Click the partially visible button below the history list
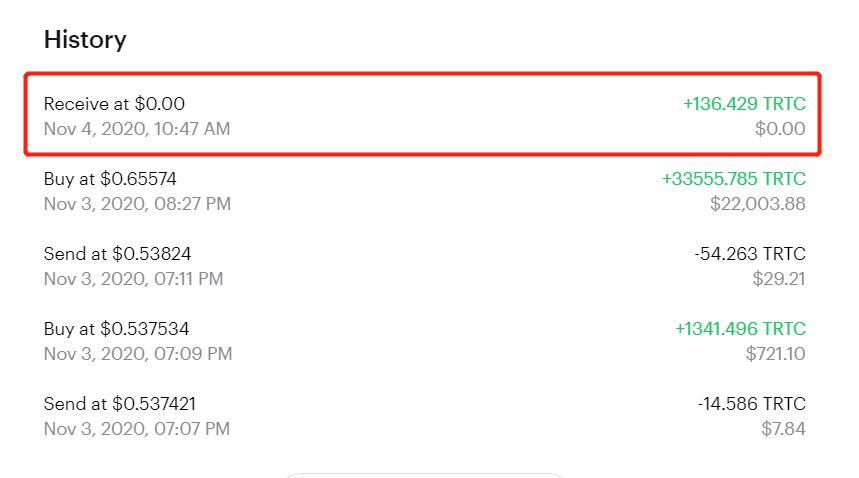This screenshot has width=859, height=478. 425,475
